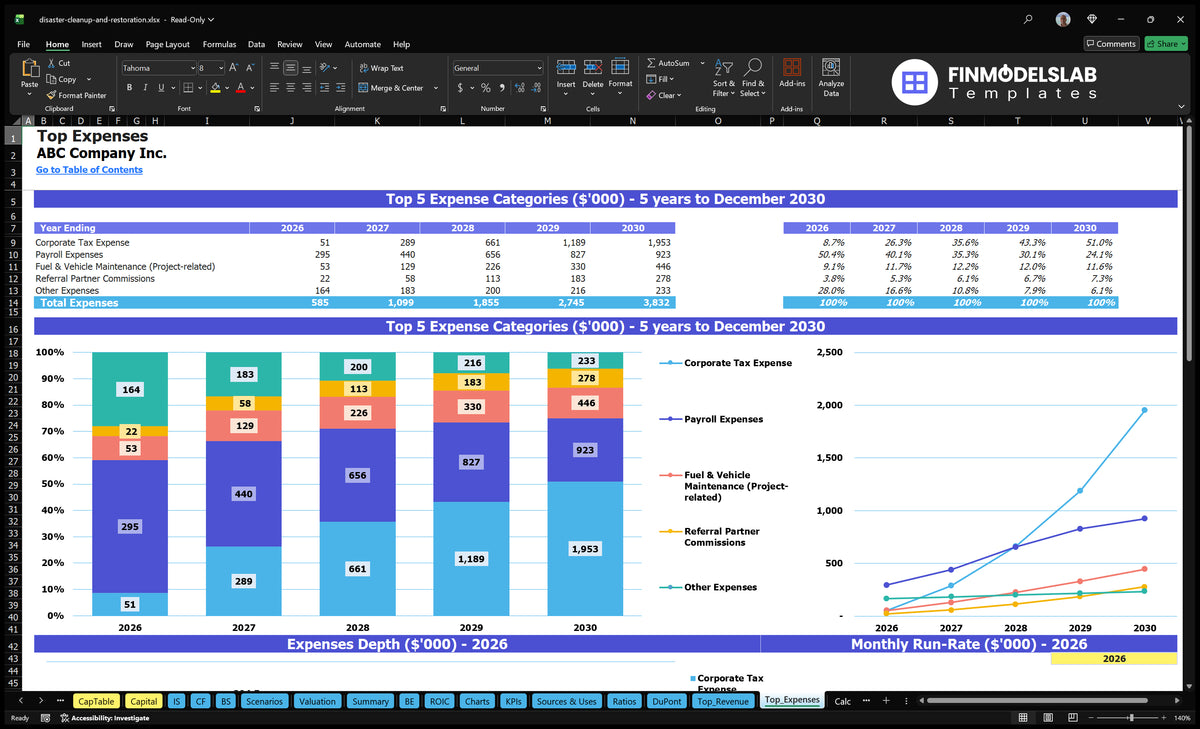This screenshot has height=729, width=1200.
Task: Activate the Format Painter brush
Action: coord(51,95)
